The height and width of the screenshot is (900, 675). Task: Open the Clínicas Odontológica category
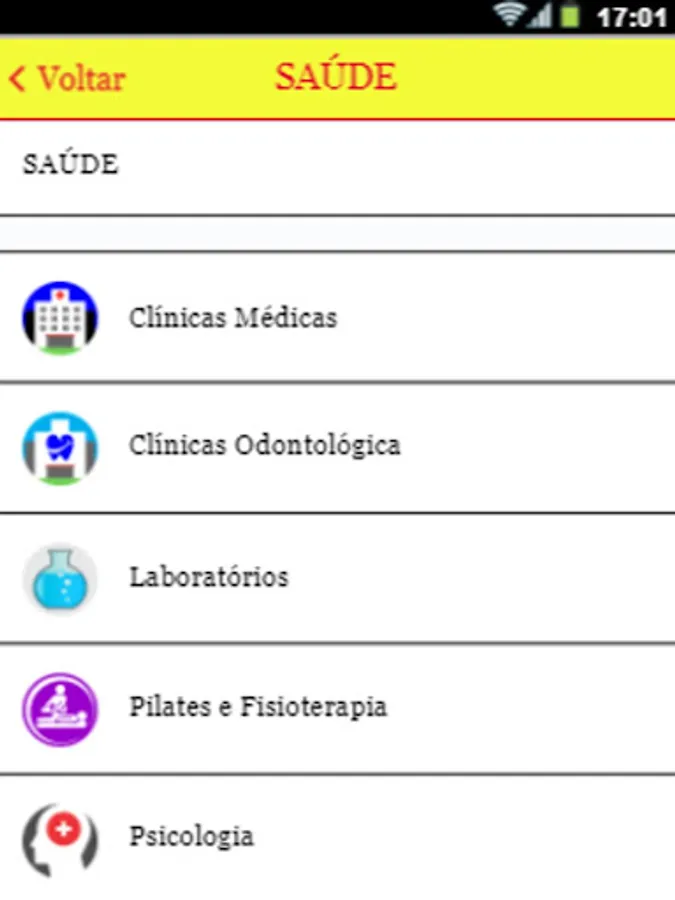click(x=264, y=446)
